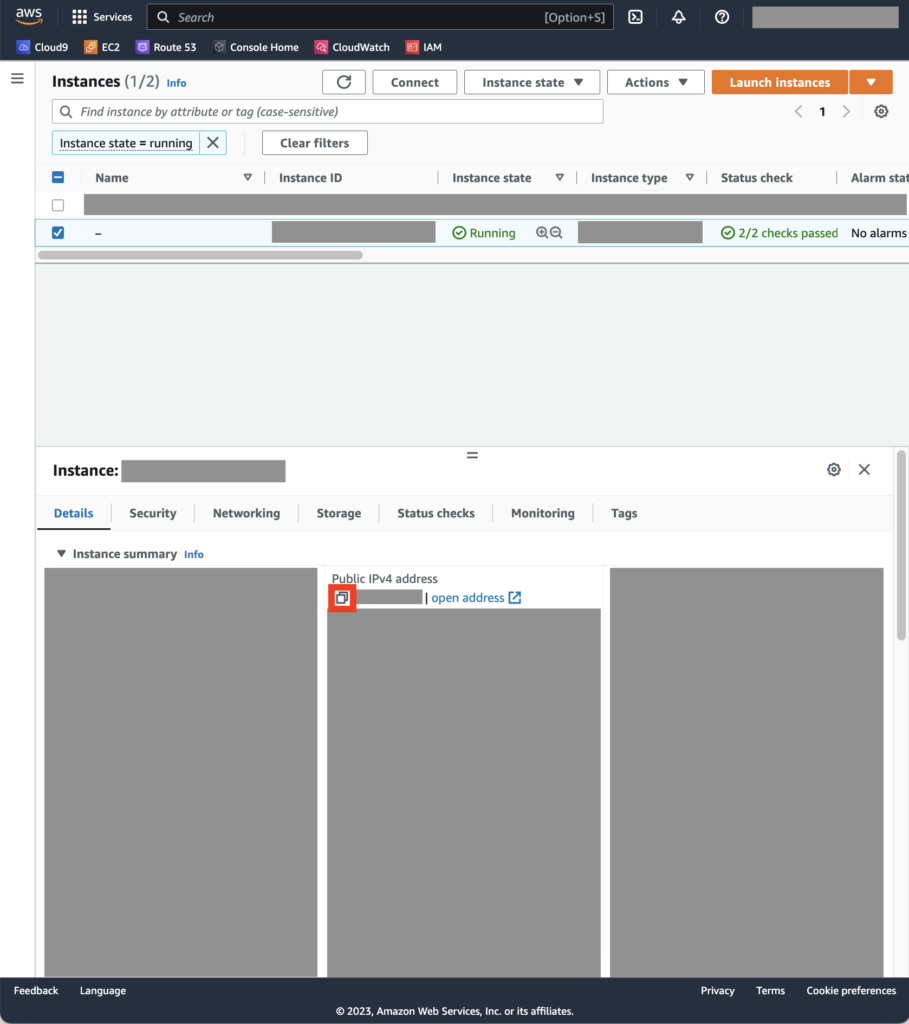Go to next page of instances

click(846, 112)
